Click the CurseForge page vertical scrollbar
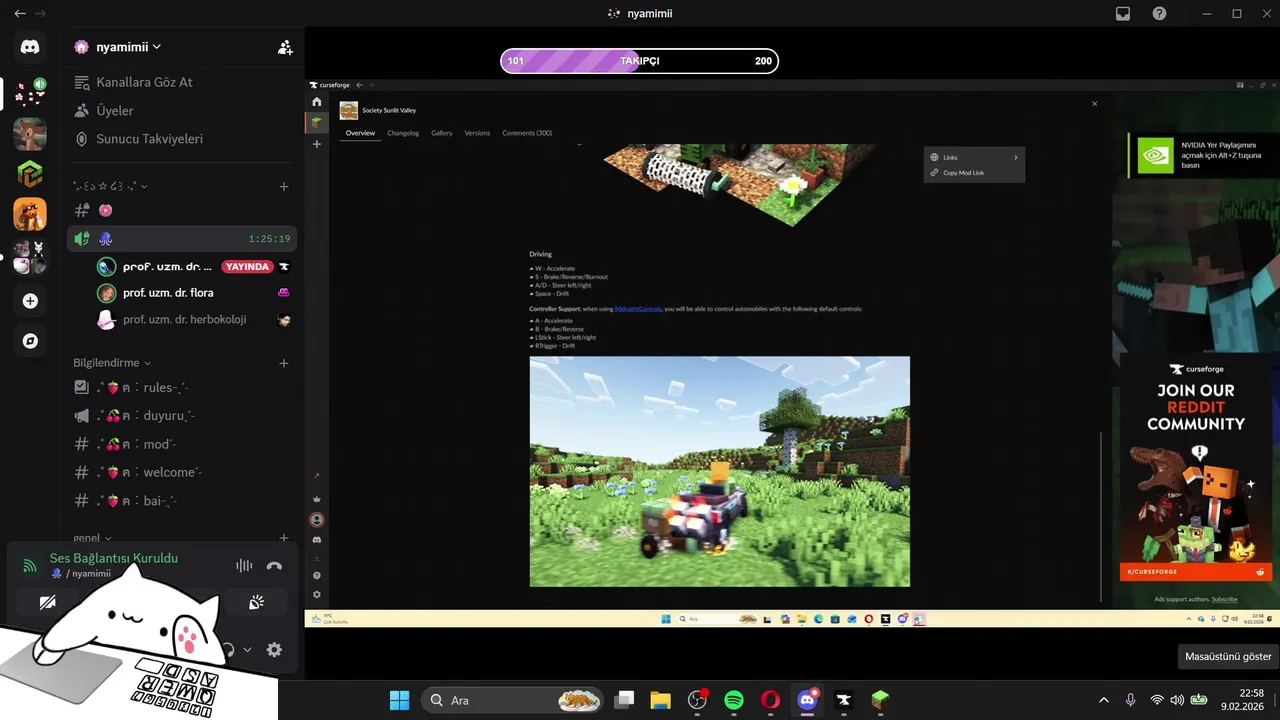Viewport: 1280px width, 720px height. click(x=1101, y=515)
